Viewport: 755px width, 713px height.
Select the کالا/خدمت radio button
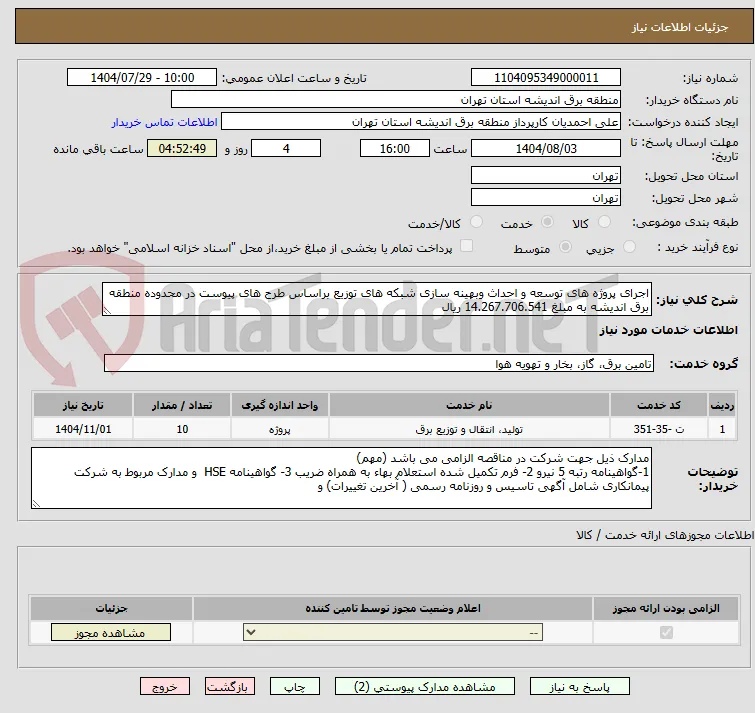tap(476, 222)
